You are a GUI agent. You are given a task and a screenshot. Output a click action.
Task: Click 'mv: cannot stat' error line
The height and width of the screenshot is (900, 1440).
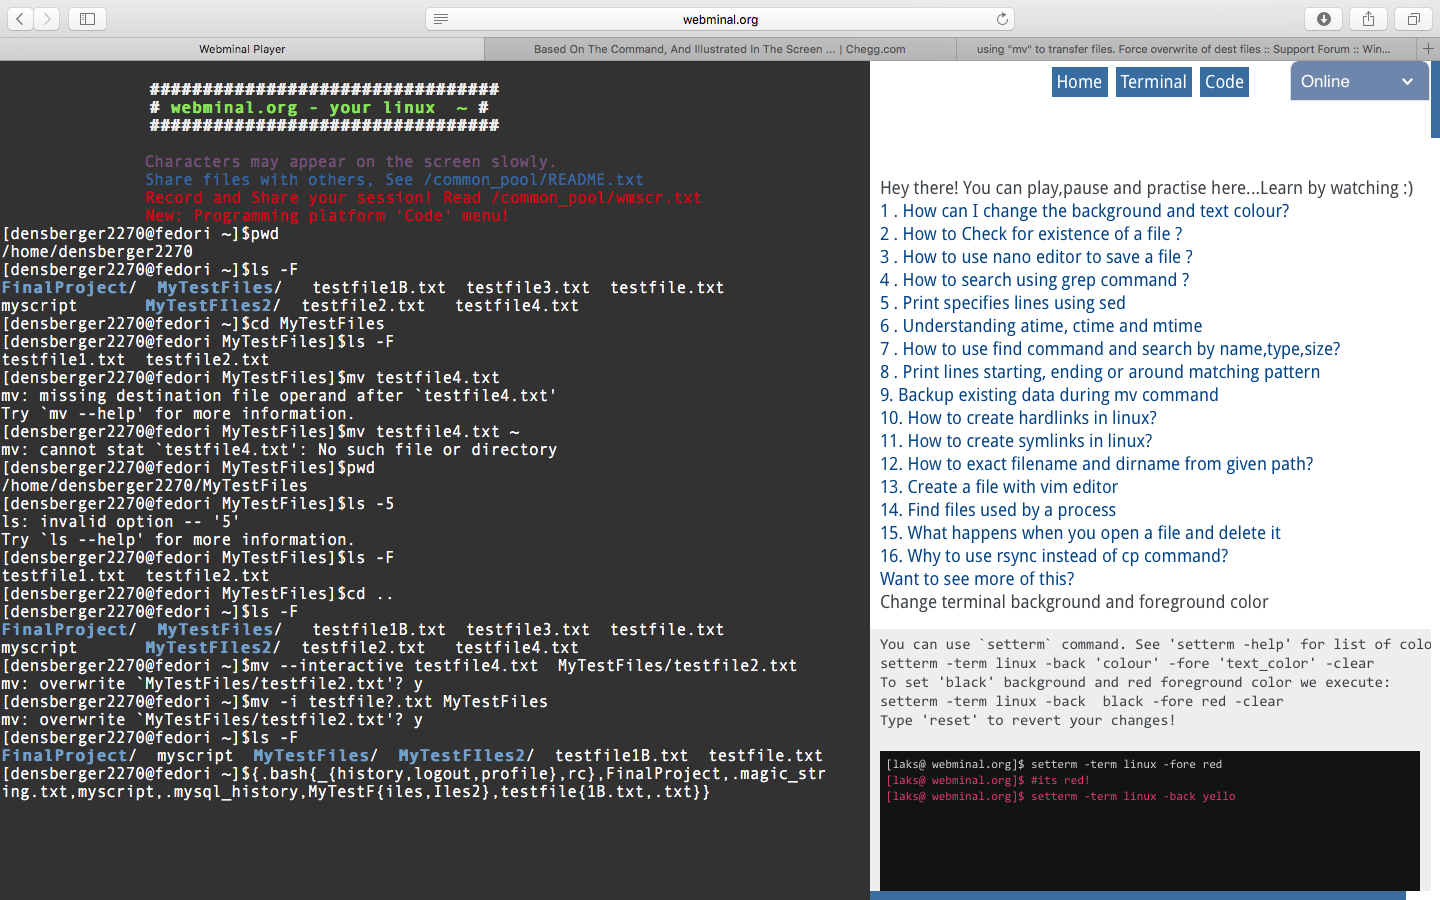click(279, 450)
